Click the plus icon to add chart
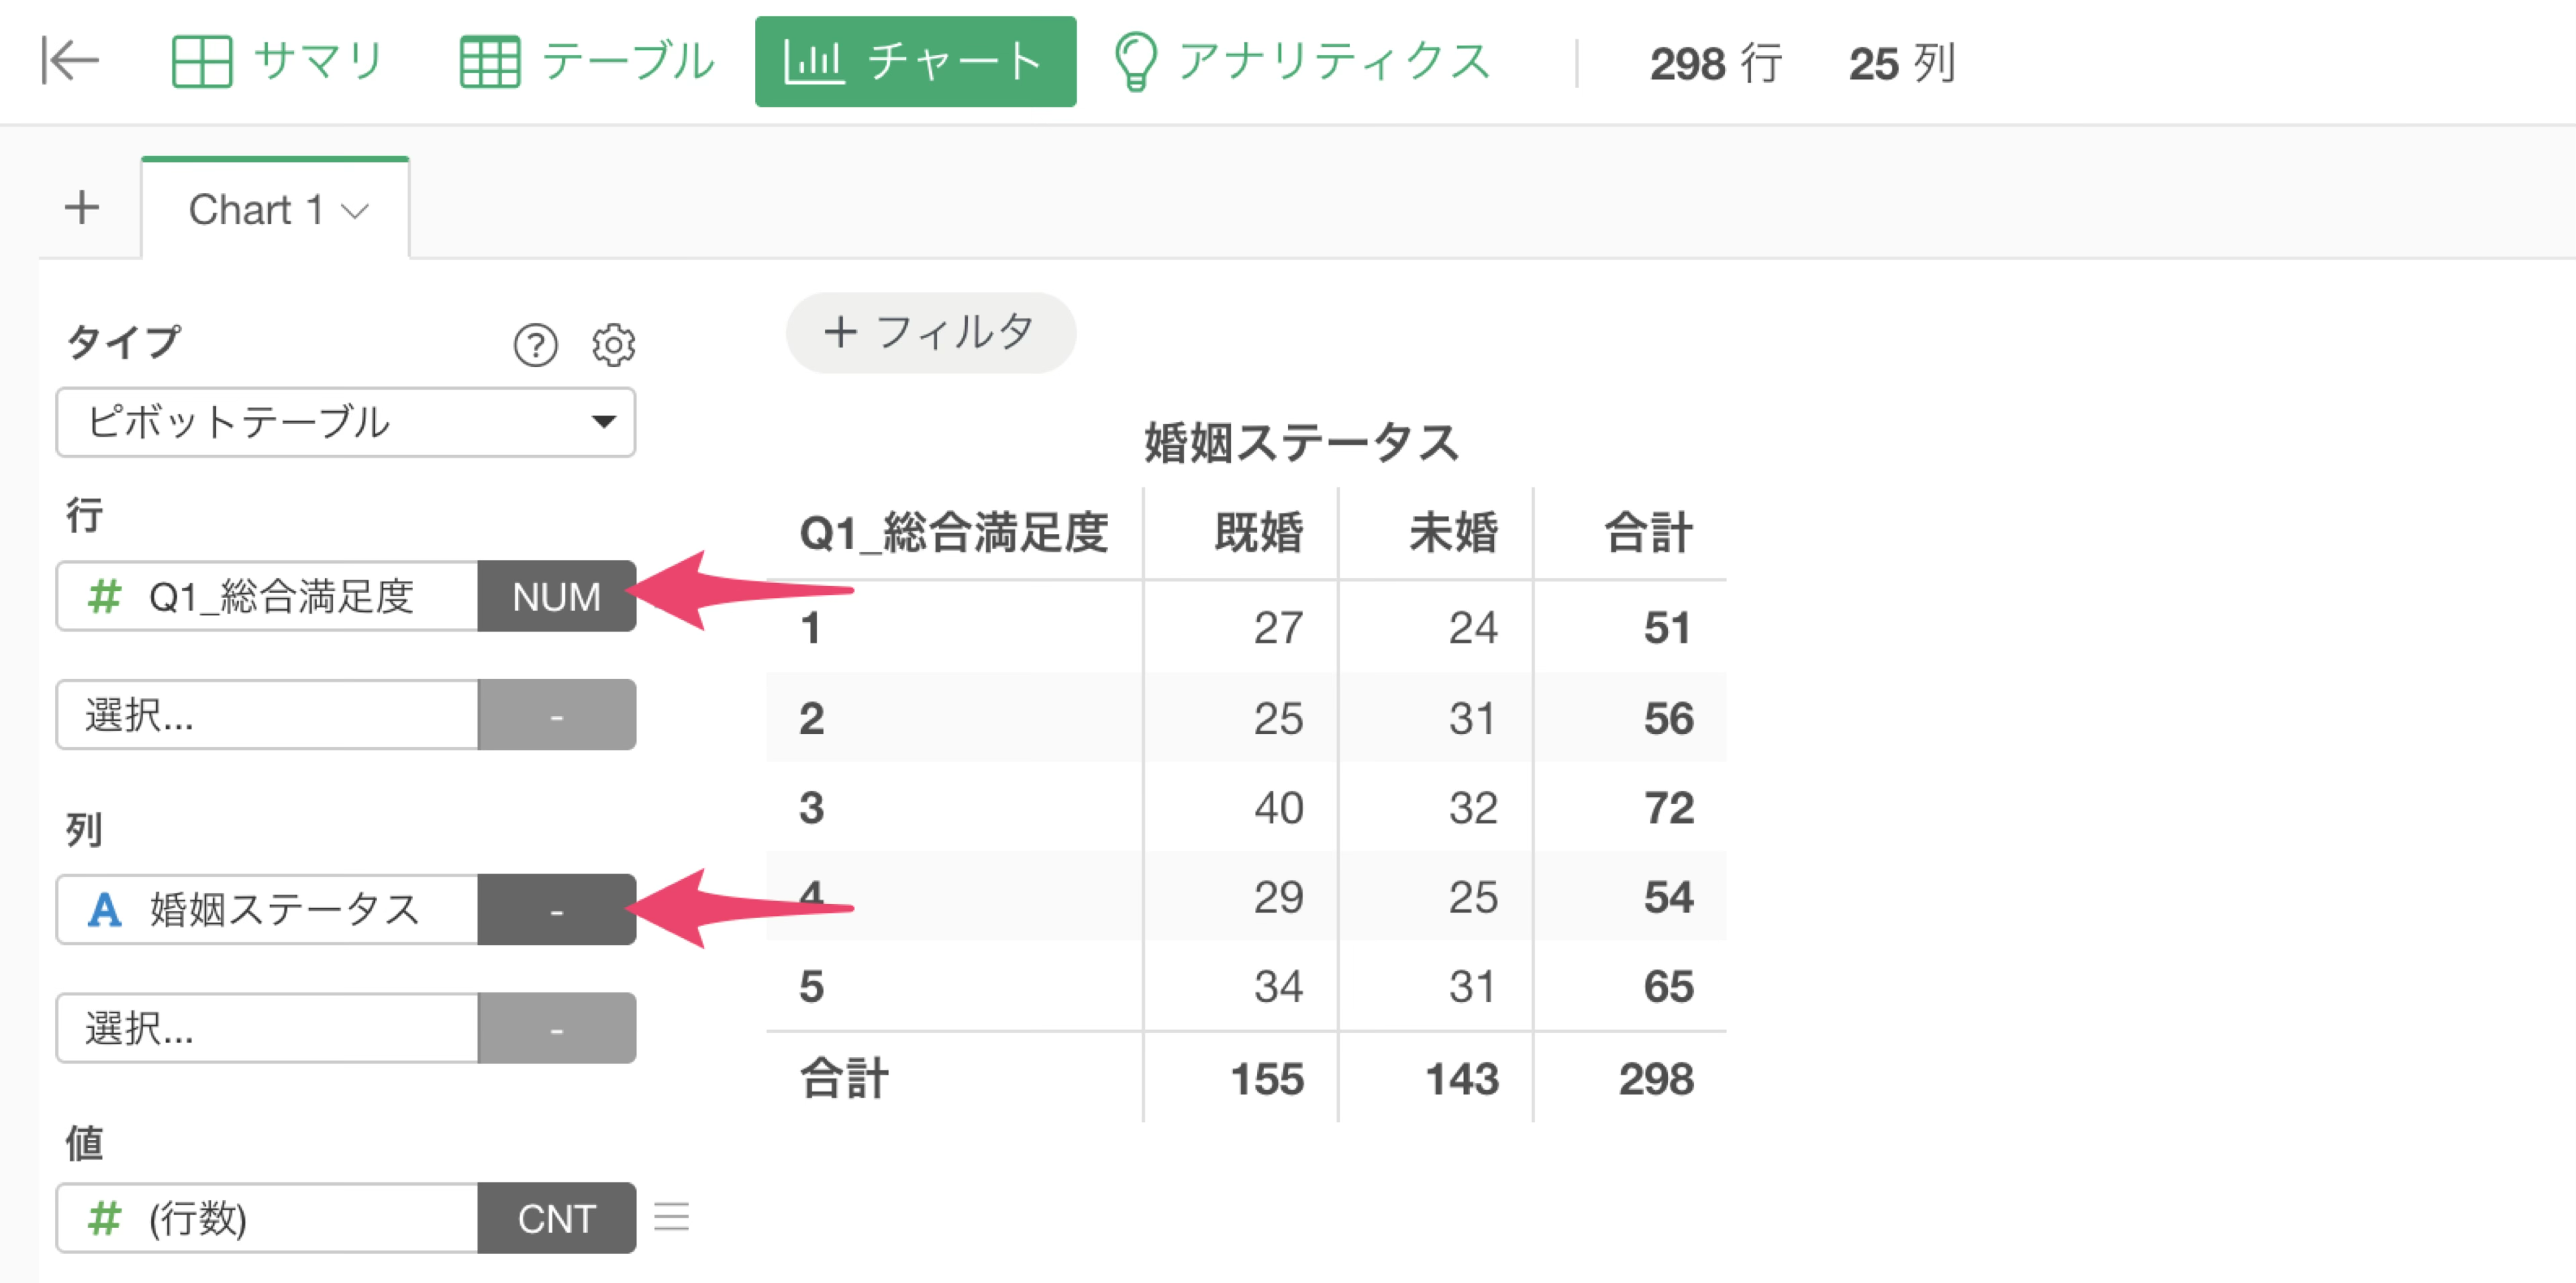Image resolution: width=2576 pixels, height=1283 pixels. coord(82,209)
